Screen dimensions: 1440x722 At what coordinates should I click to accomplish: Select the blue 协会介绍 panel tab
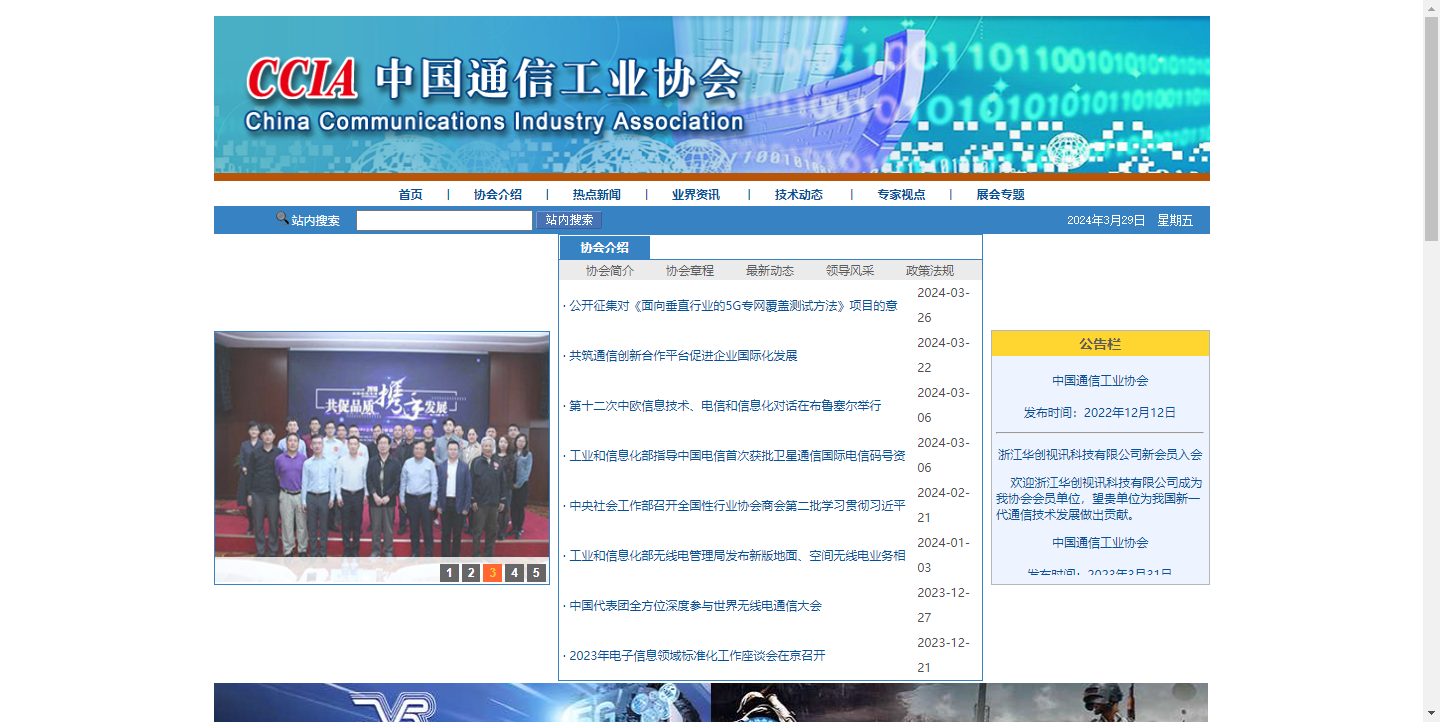pyautogui.click(x=605, y=248)
